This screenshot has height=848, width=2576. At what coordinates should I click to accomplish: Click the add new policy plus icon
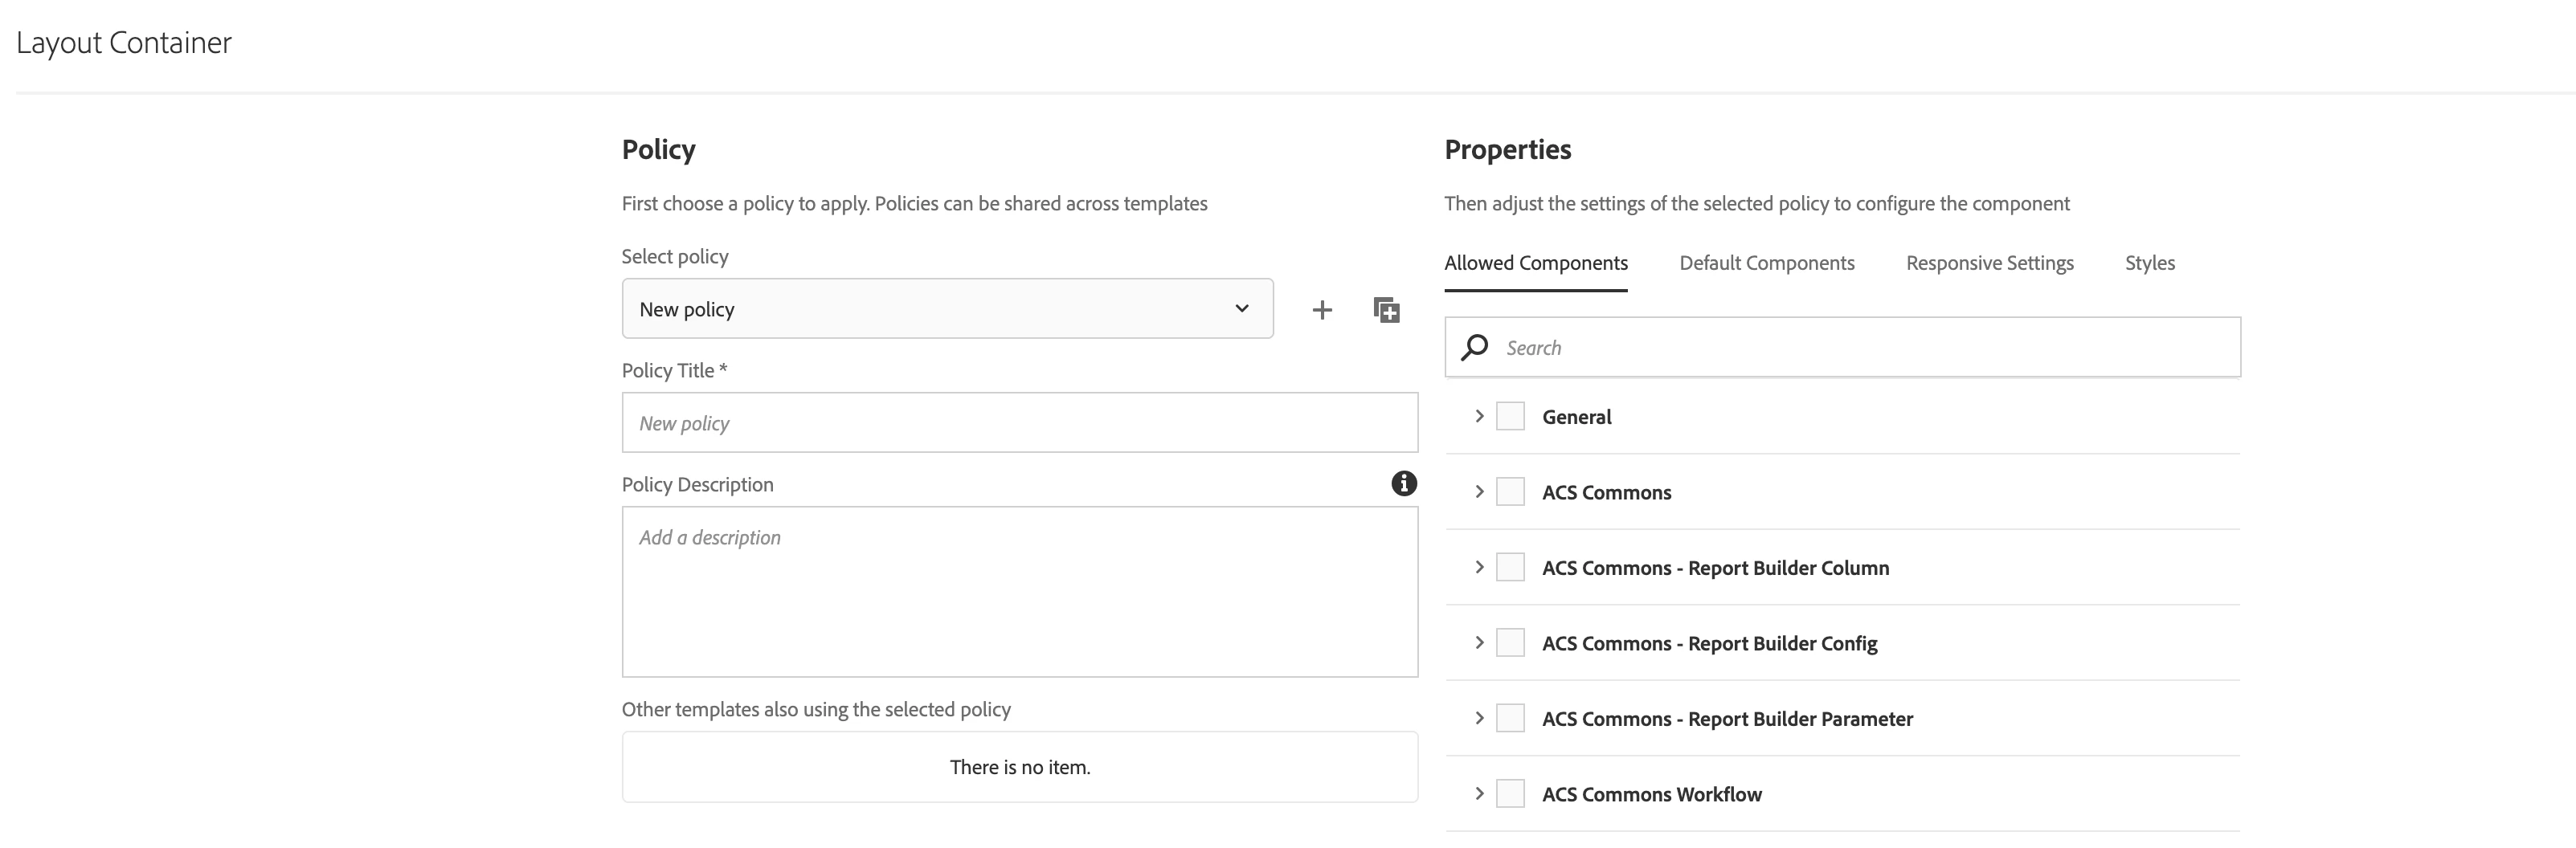1322,310
